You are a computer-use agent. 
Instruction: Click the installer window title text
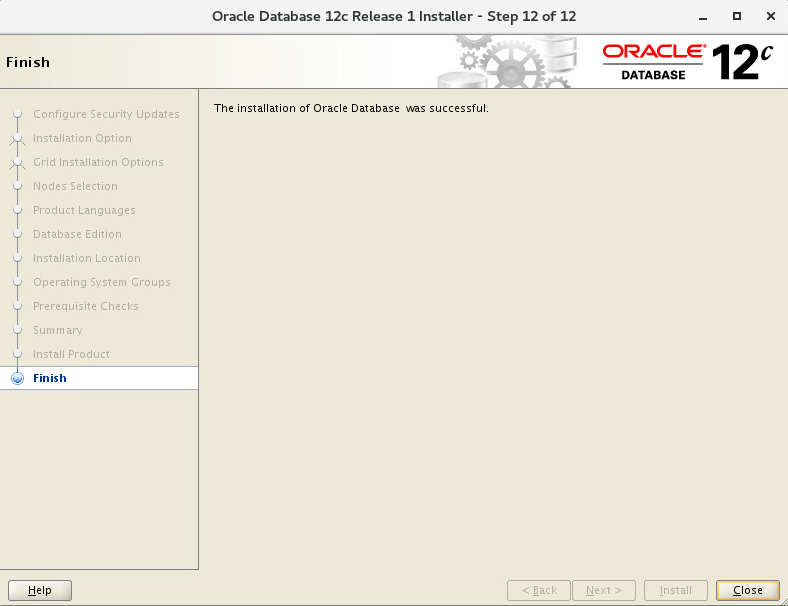(x=394, y=17)
